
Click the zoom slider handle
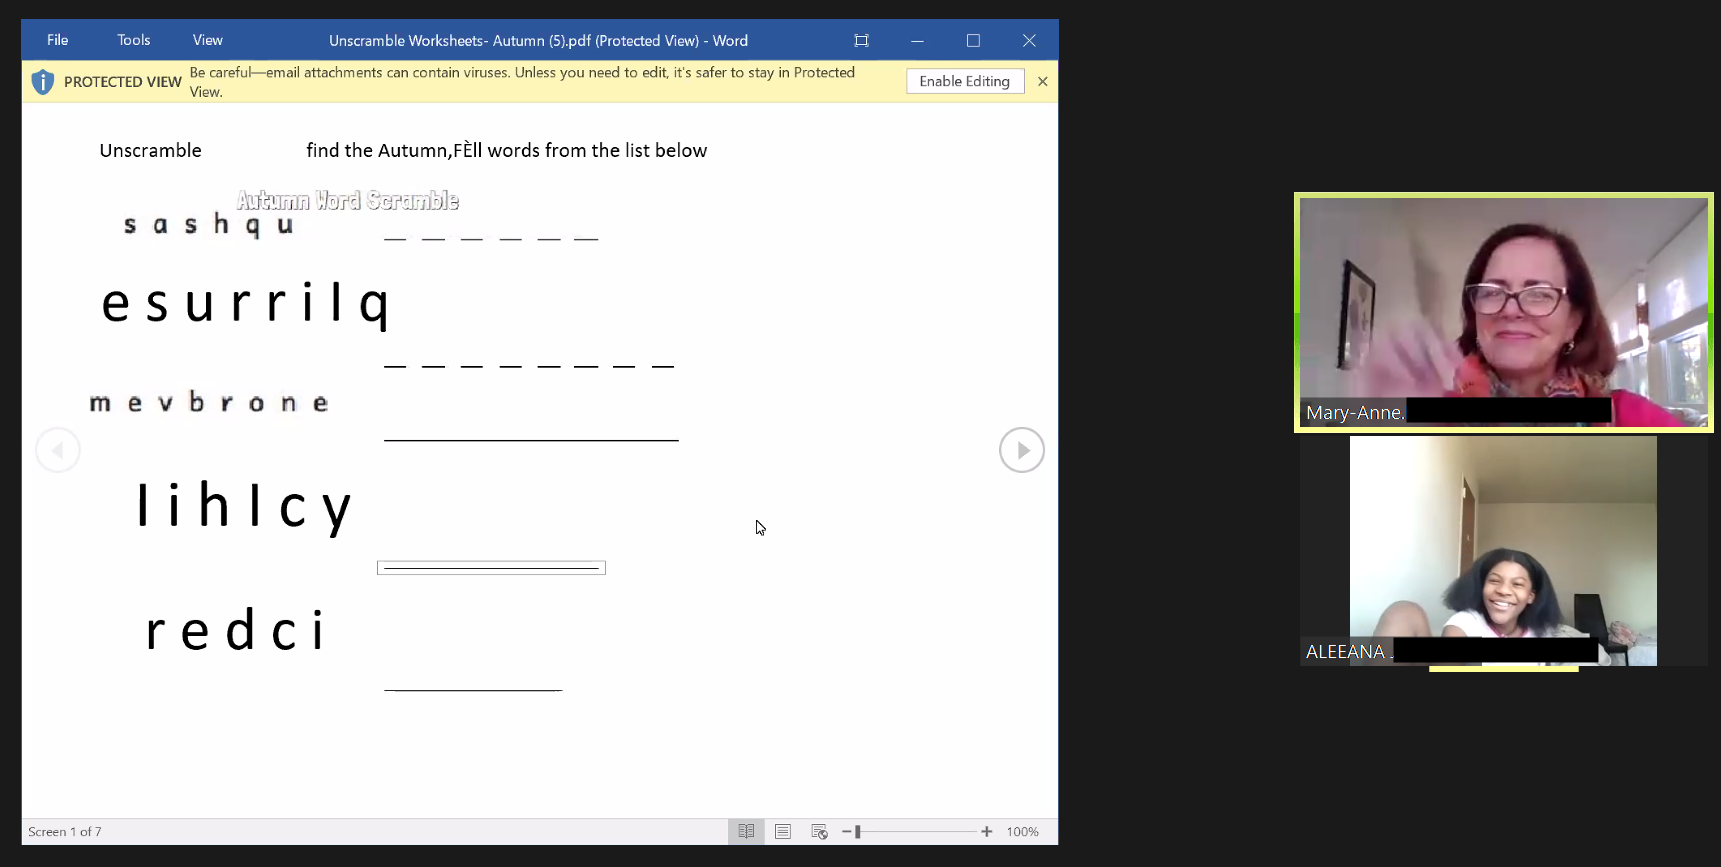pos(858,831)
